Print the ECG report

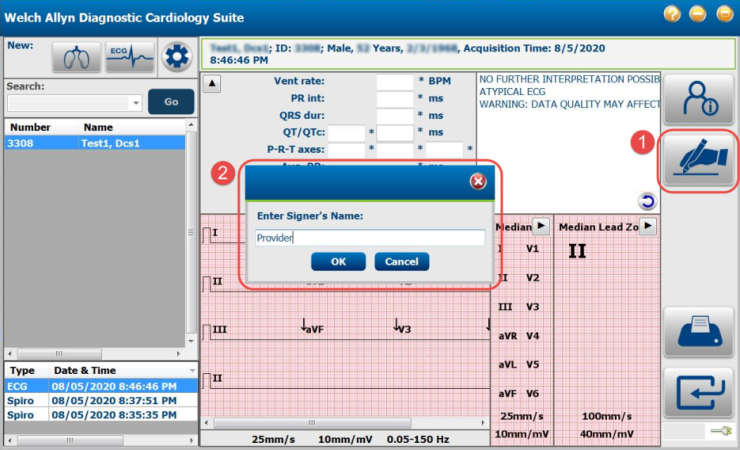[x=699, y=332]
